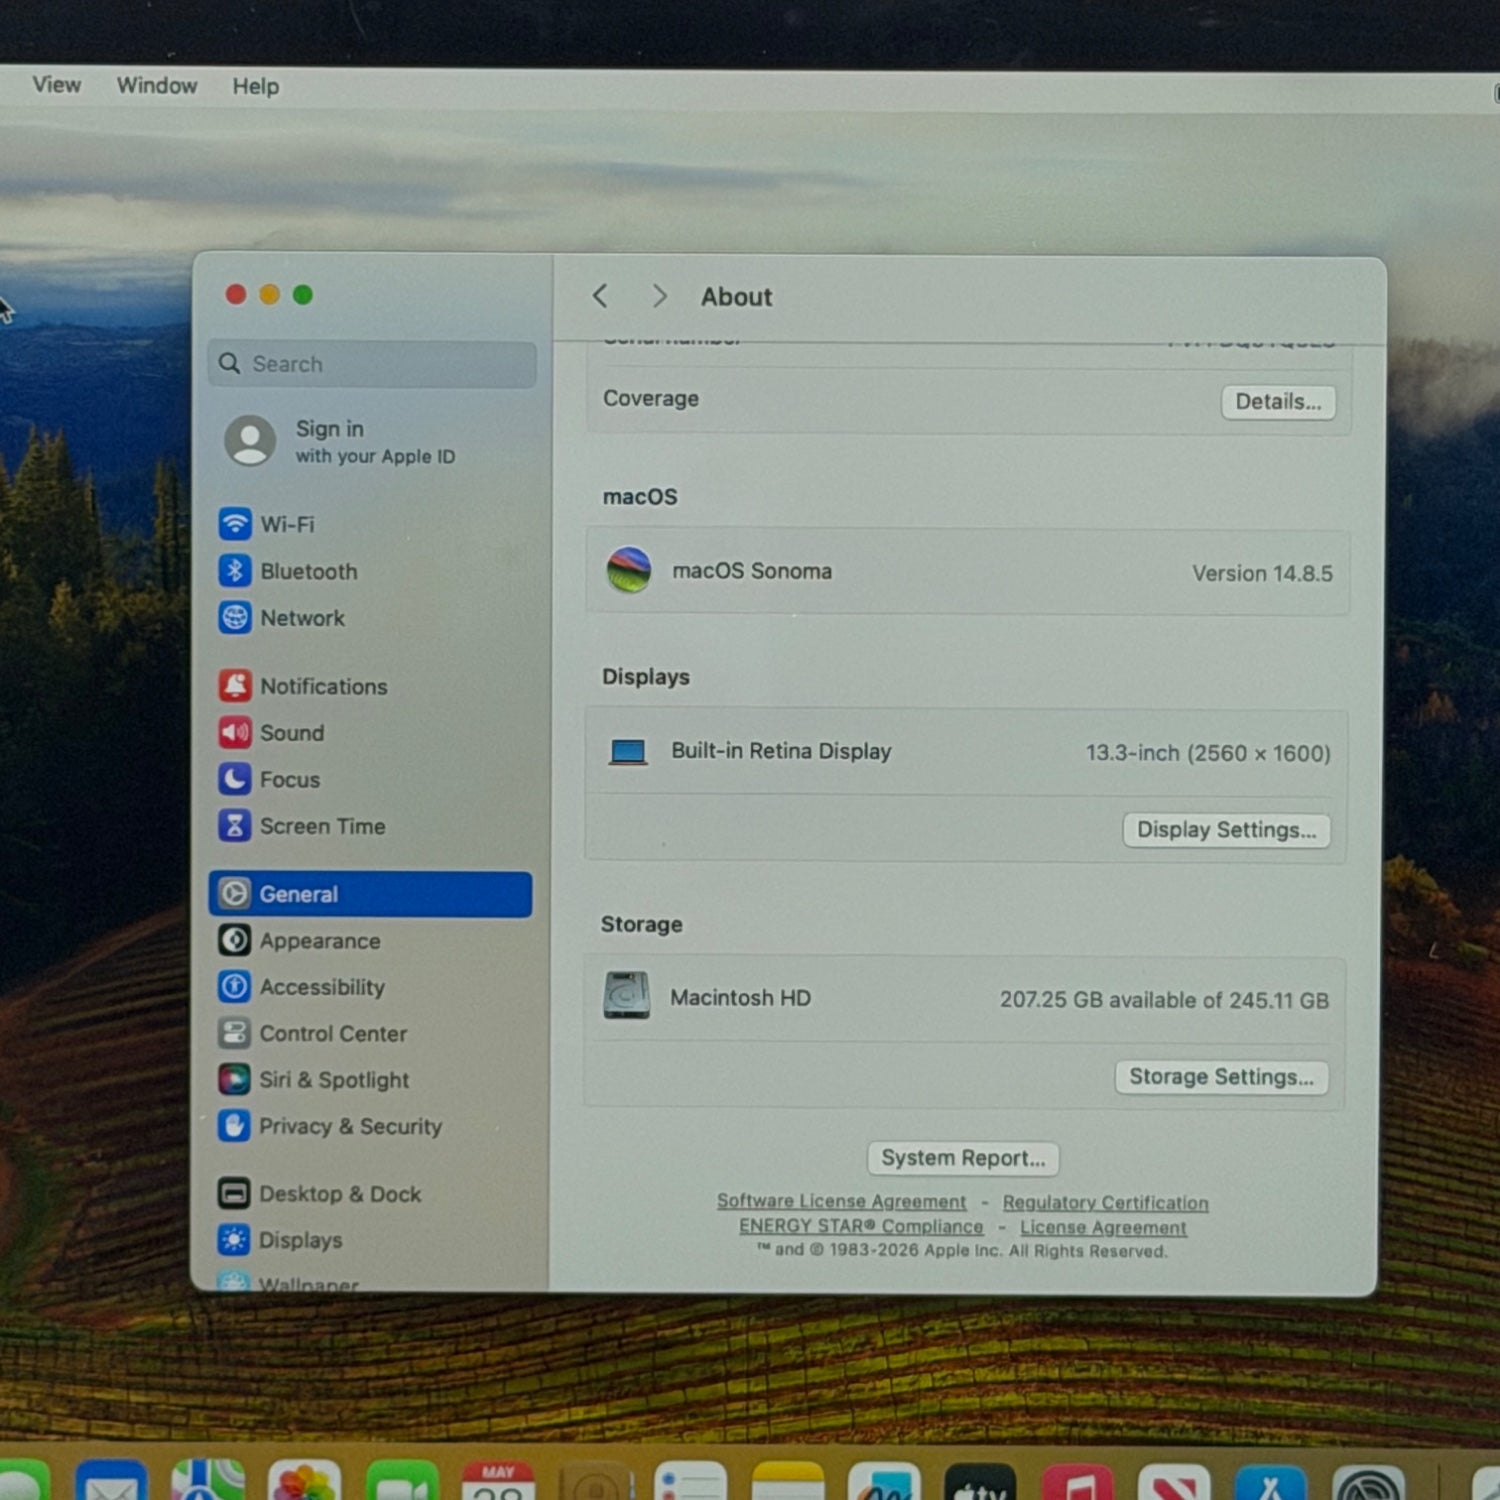Open Storage Settings

coord(1222,1077)
